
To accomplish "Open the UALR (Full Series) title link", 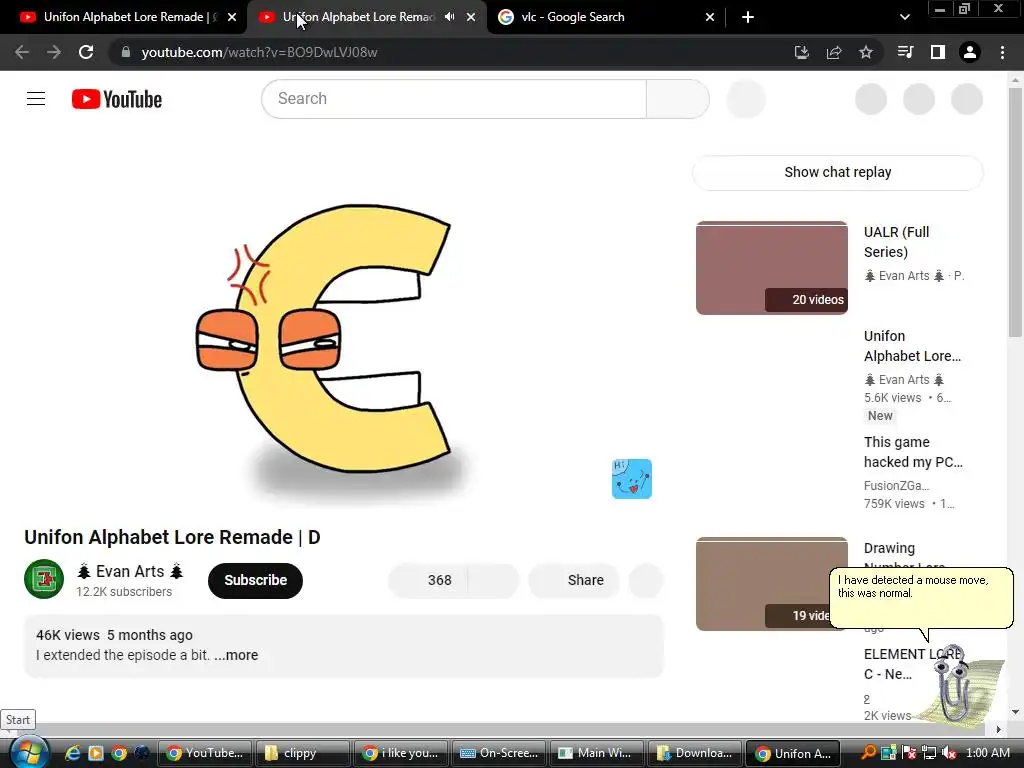I will [x=896, y=242].
